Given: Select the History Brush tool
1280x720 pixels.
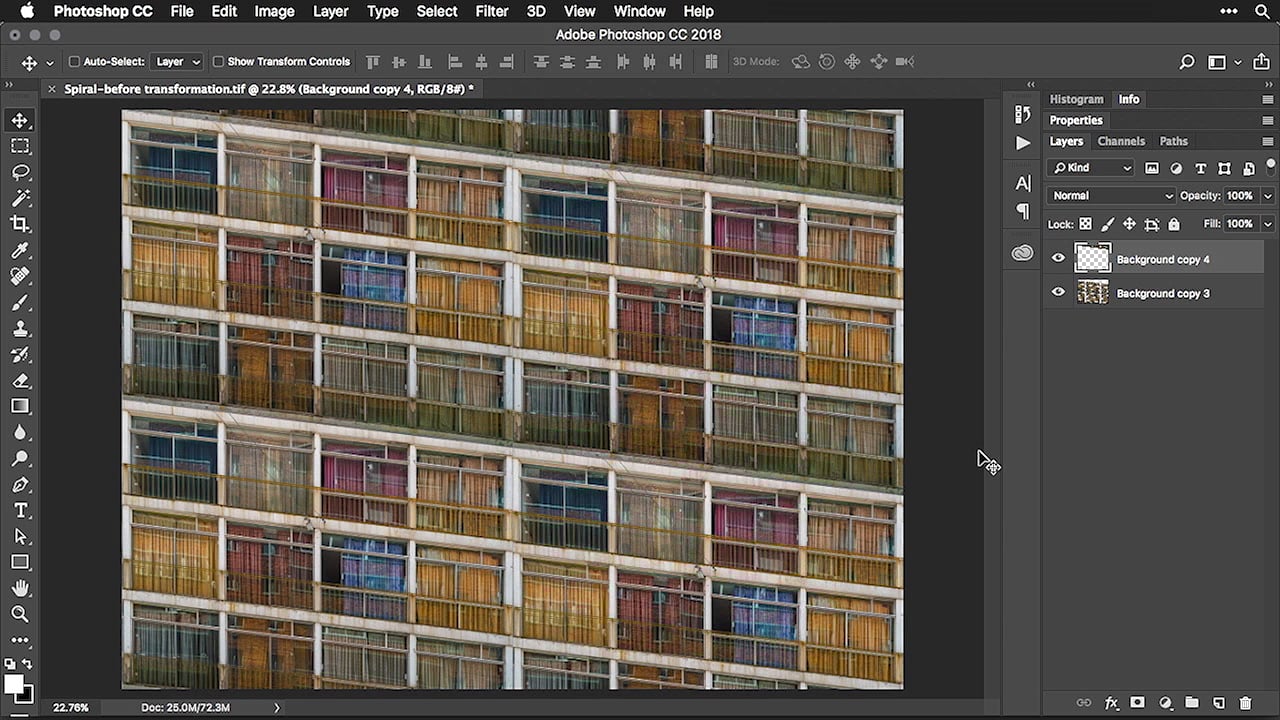Looking at the screenshot, I should click(20, 354).
